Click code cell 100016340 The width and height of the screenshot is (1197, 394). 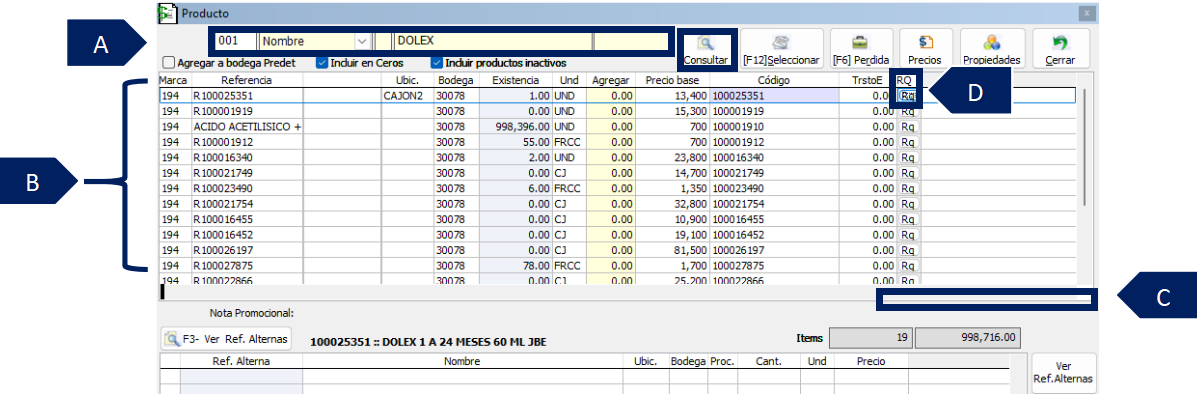click(x=774, y=157)
